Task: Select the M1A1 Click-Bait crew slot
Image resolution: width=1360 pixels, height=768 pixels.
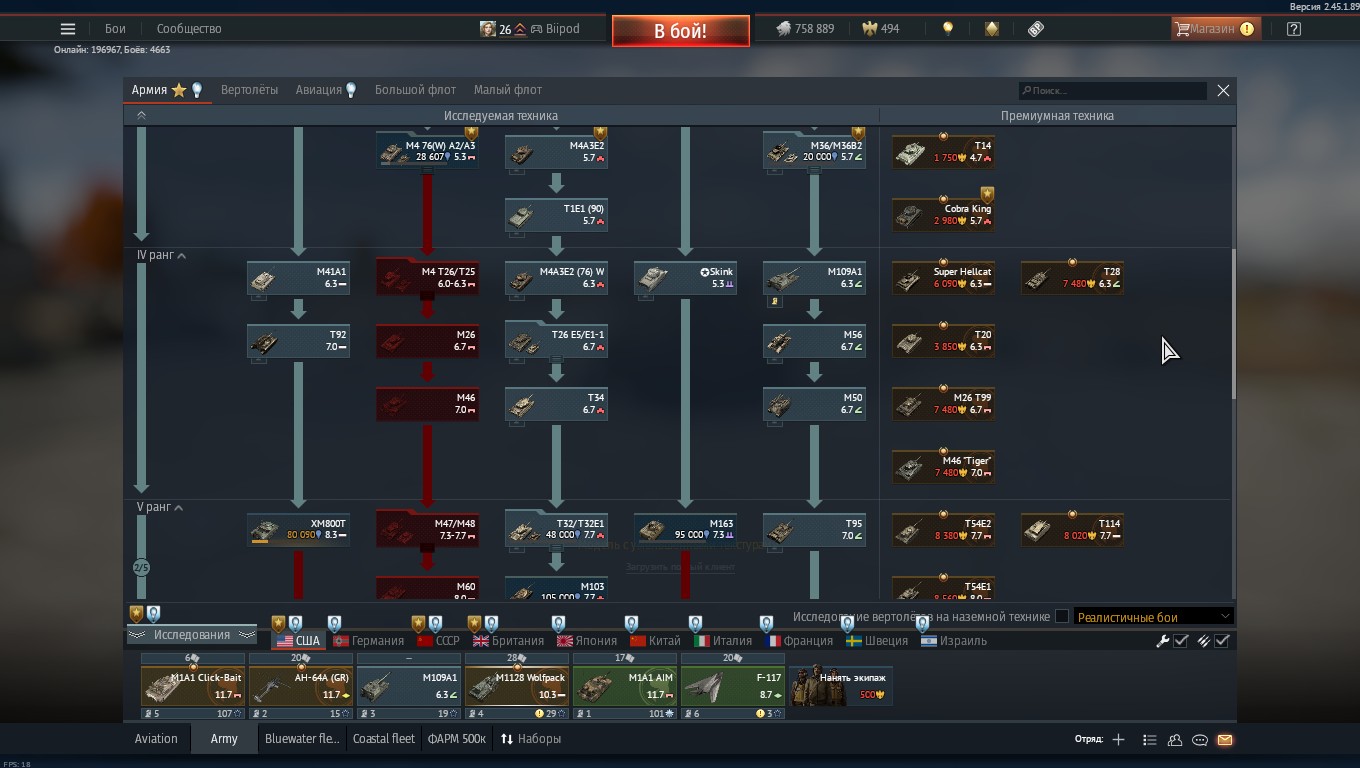Action: tap(193, 685)
